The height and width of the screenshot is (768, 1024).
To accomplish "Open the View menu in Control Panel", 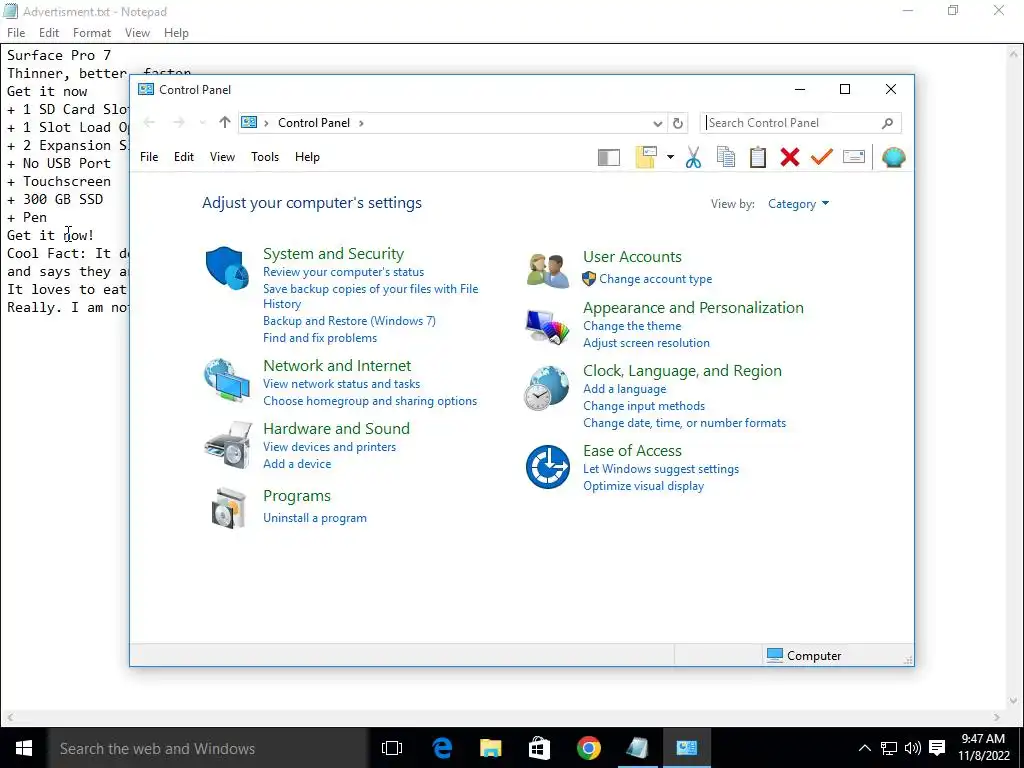I will click(x=222, y=157).
